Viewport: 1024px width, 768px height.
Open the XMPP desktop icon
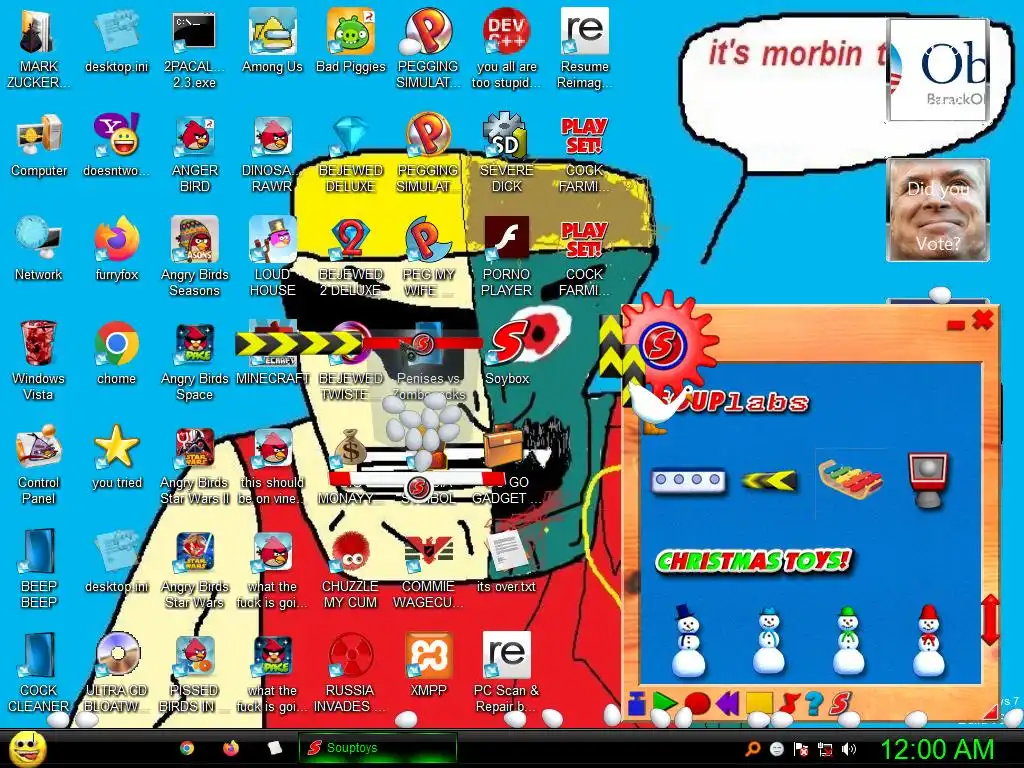tap(428, 665)
